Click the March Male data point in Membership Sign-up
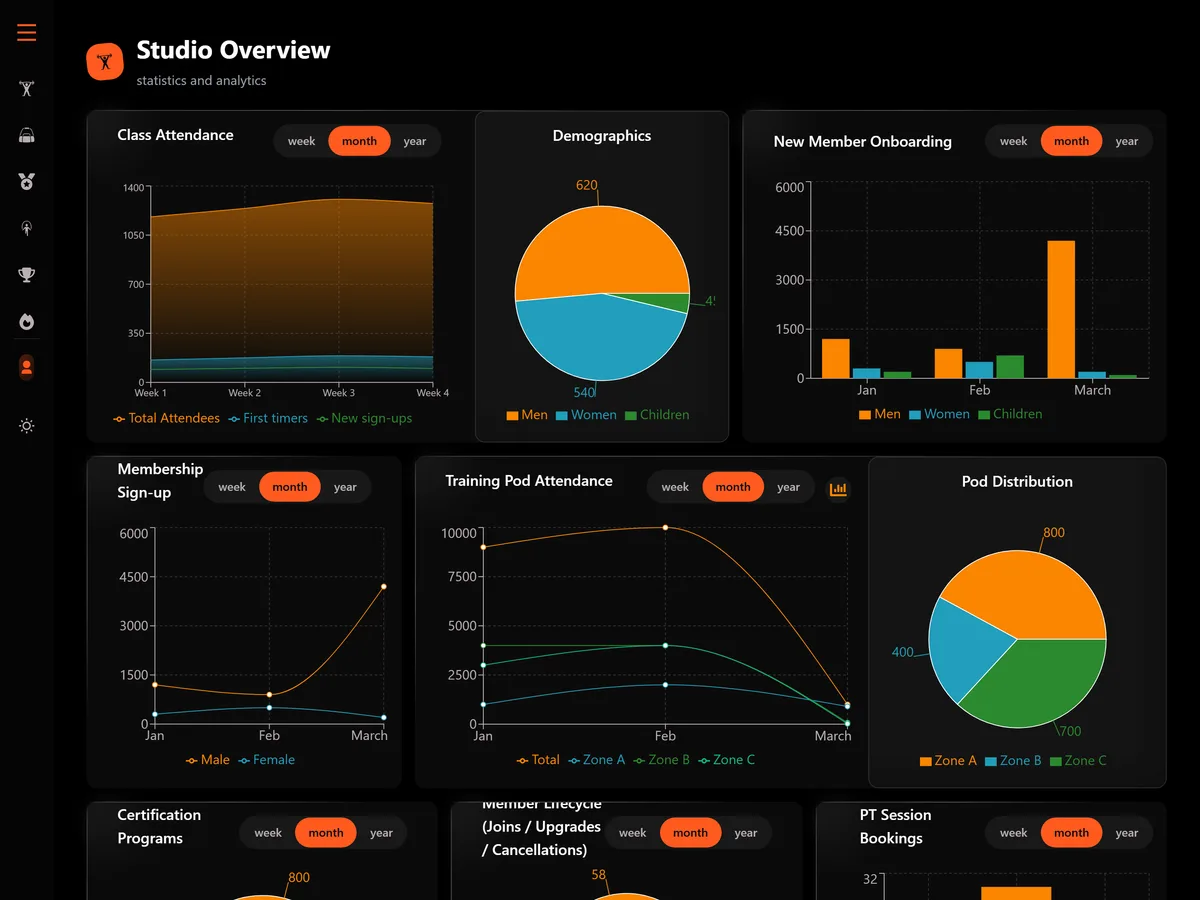 tap(383, 587)
